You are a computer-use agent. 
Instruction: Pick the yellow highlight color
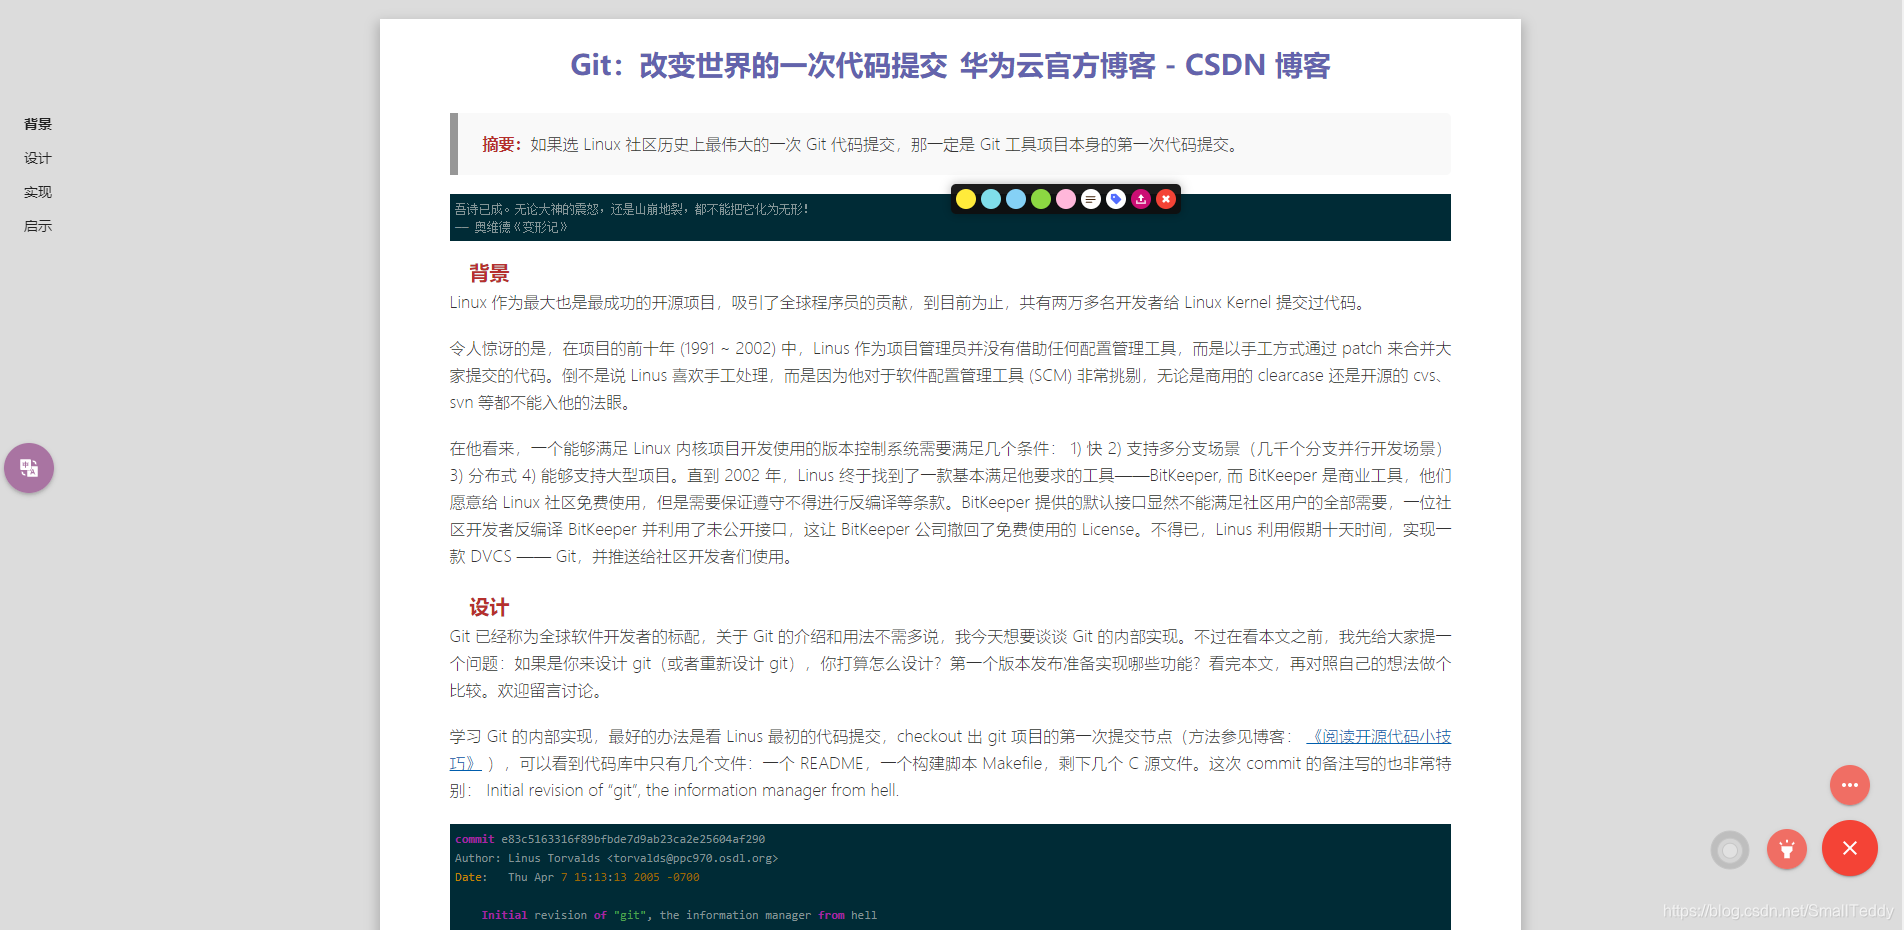(x=966, y=199)
